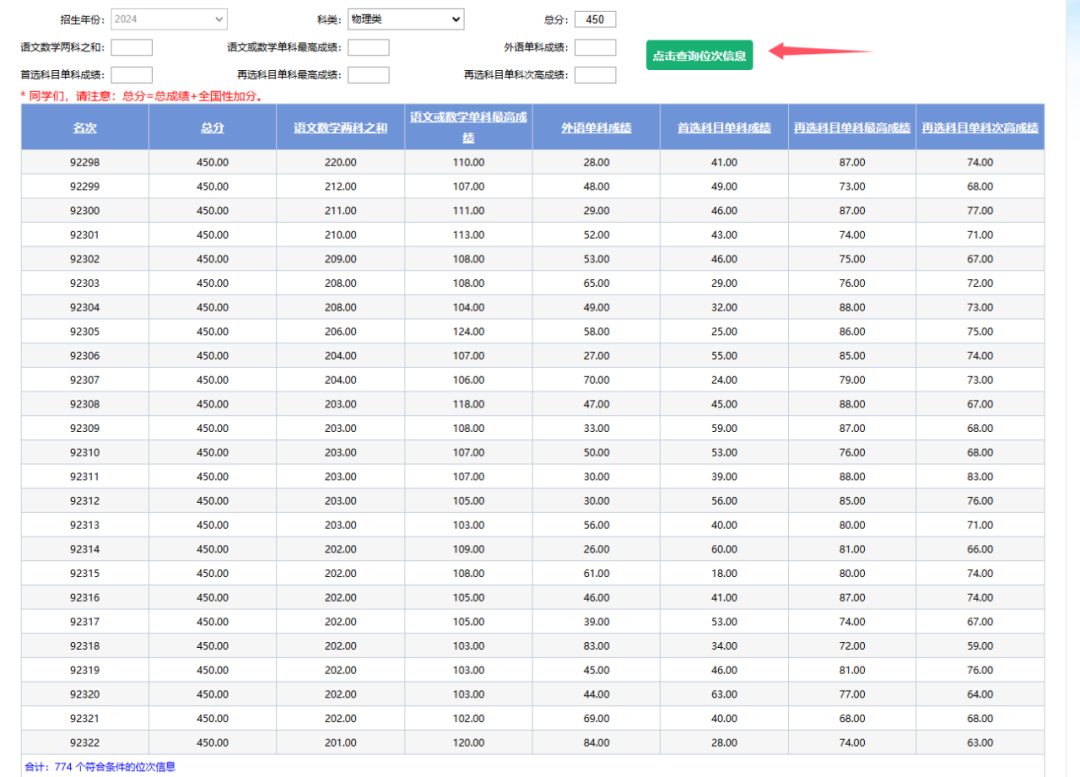Screen dimensions: 1080x777
Task: Focus the 再选科目单科最高成绩 input field
Action: [368, 75]
